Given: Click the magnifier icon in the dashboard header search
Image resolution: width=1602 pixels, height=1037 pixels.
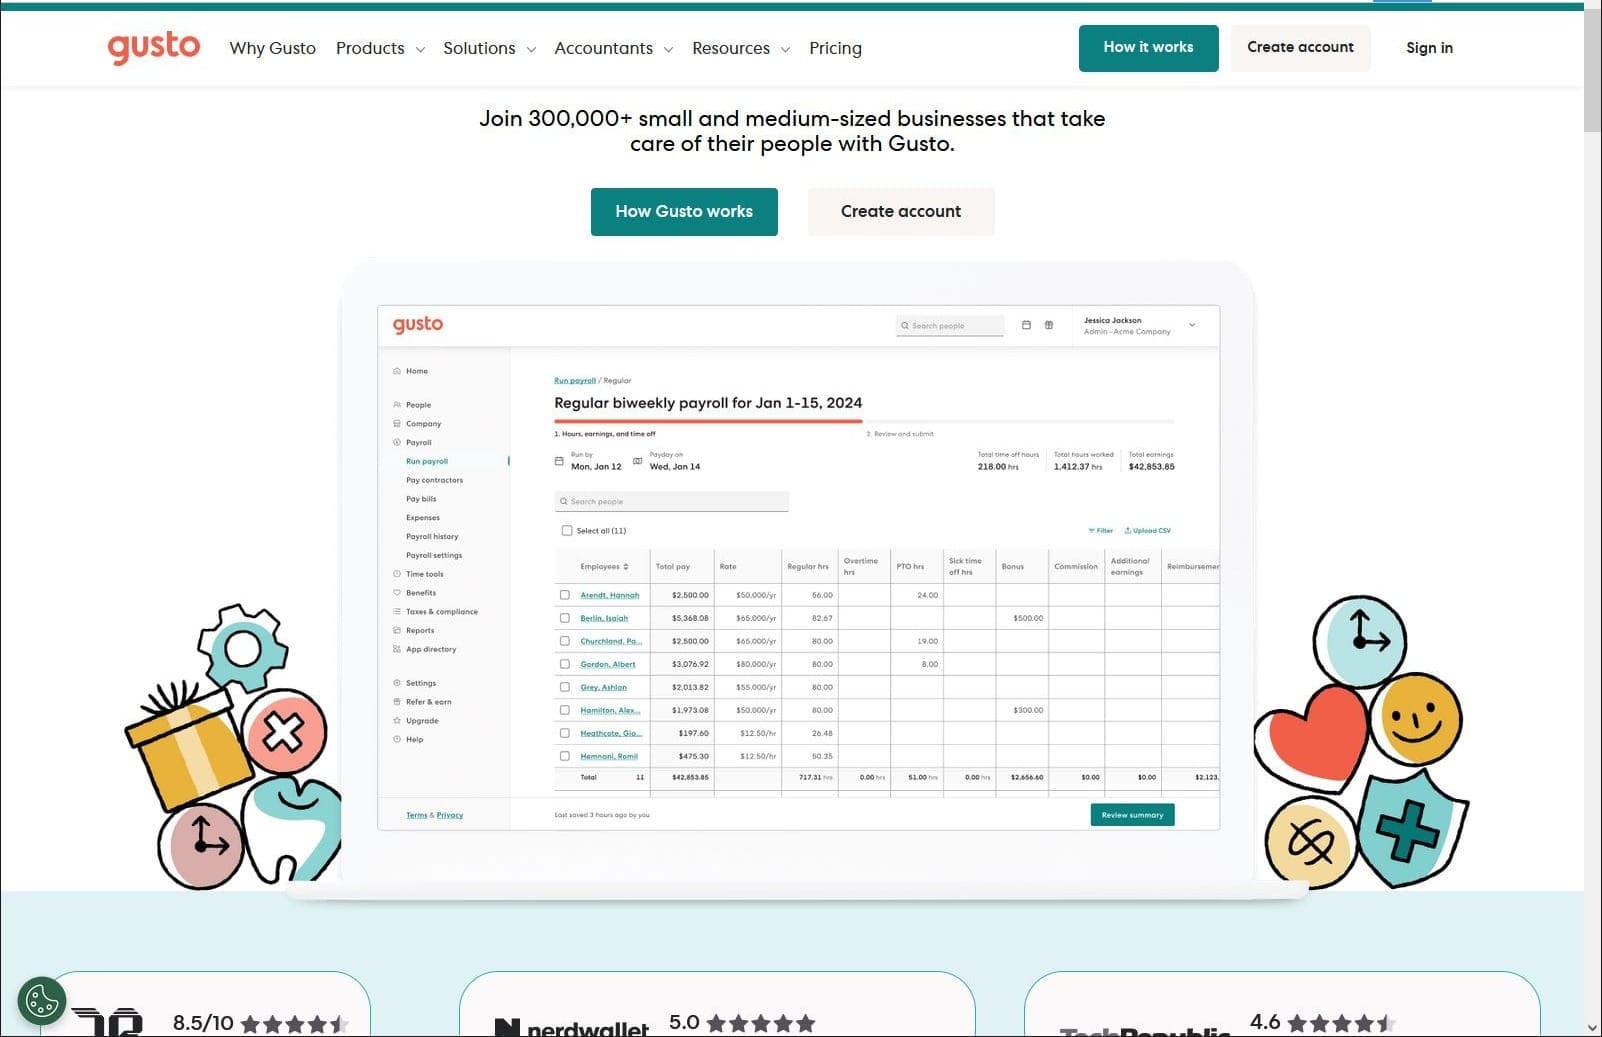Looking at the screenshot, I should click(905, 326).
